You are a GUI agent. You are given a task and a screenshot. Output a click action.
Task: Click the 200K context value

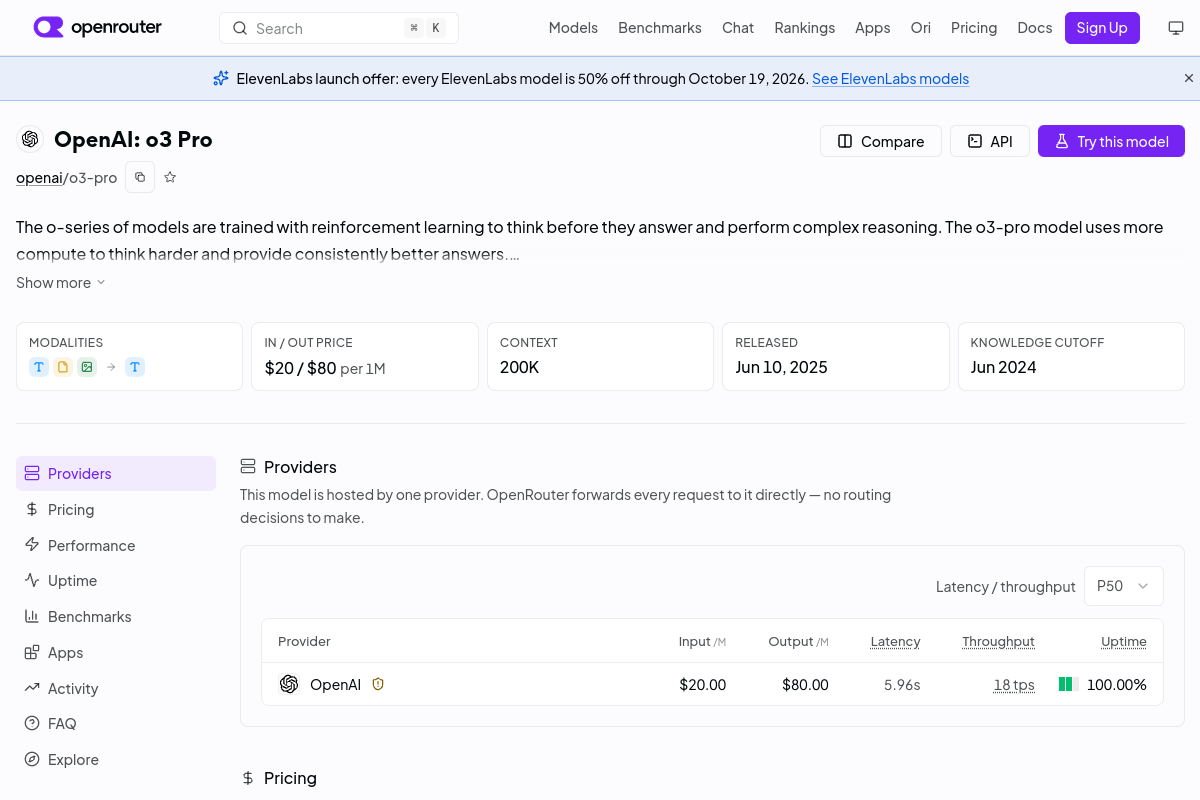click(x=520, y=367)
